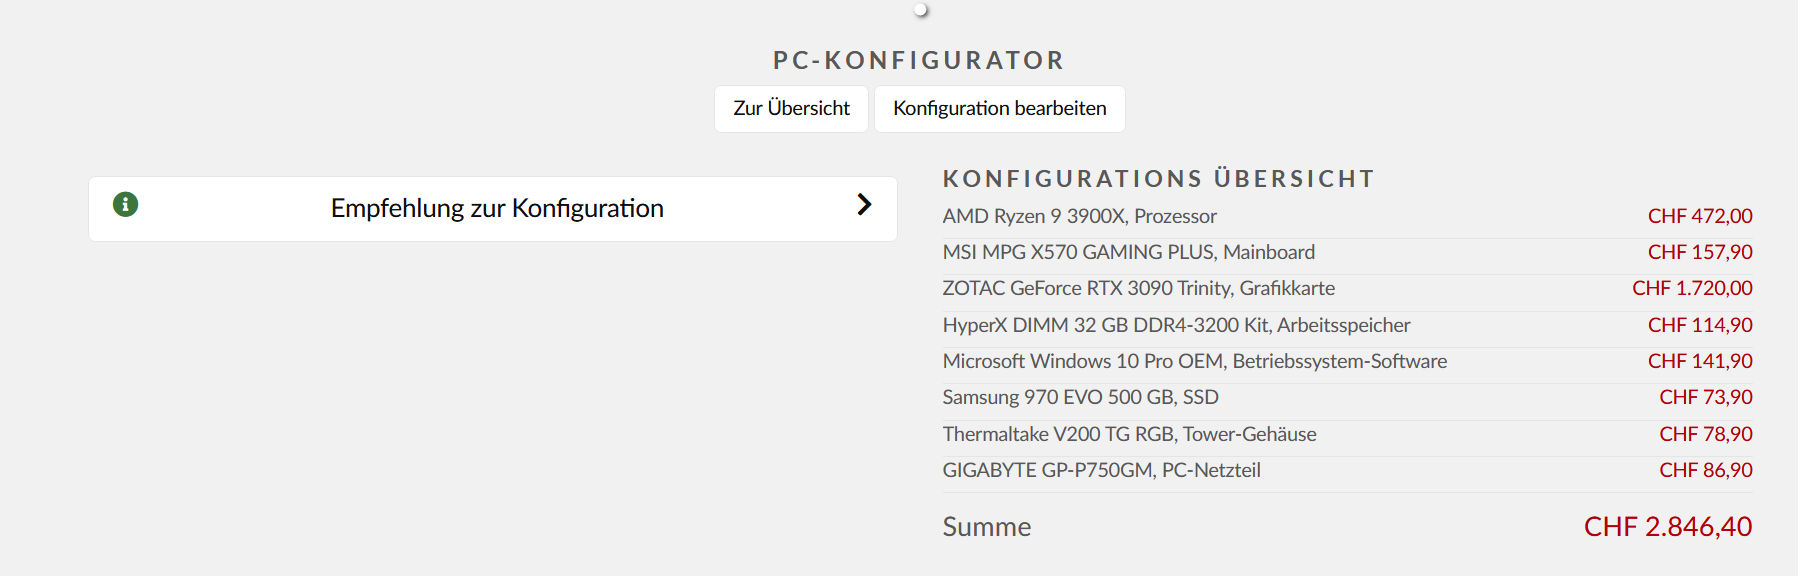This screenshot has height=576, width=1798.
Task: Click the small circle indicator at top
Action: [x=921, y=10]
